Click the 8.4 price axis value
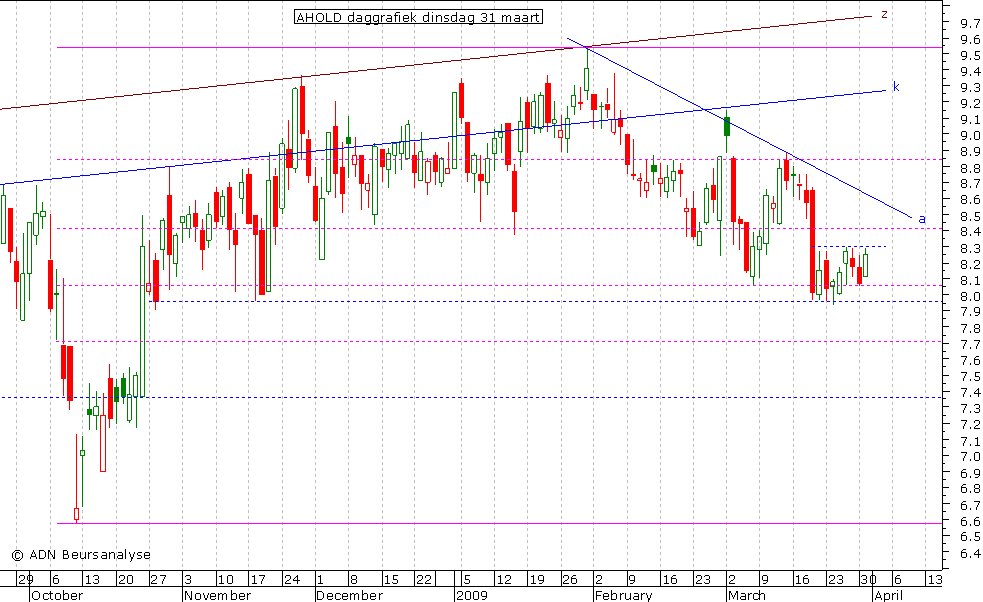Image resolution: width=983 pixels, height=602 pixels. point(970,233)
